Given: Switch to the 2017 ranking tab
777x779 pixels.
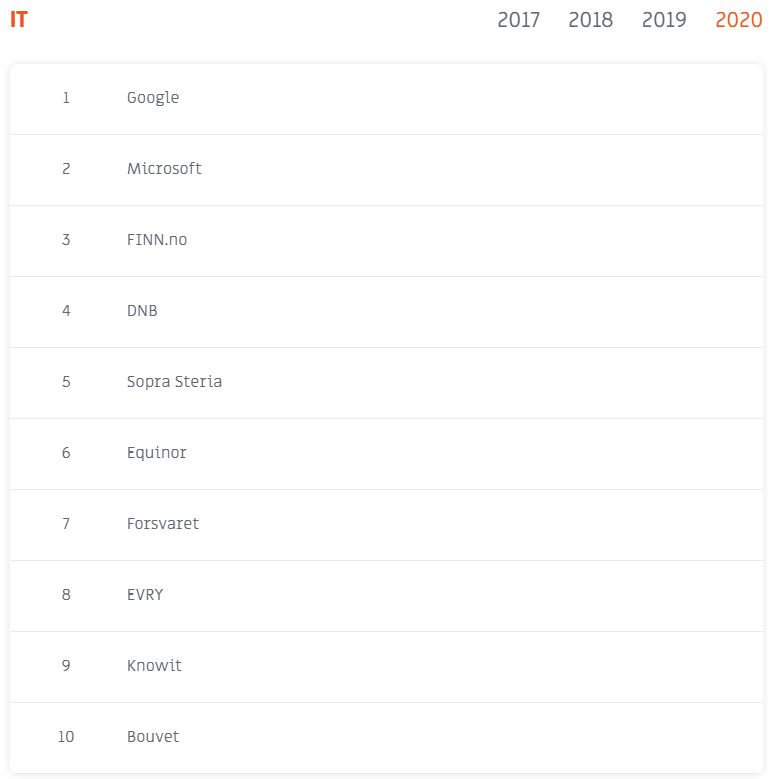Looking at the screenshot, I should [518, 20].
